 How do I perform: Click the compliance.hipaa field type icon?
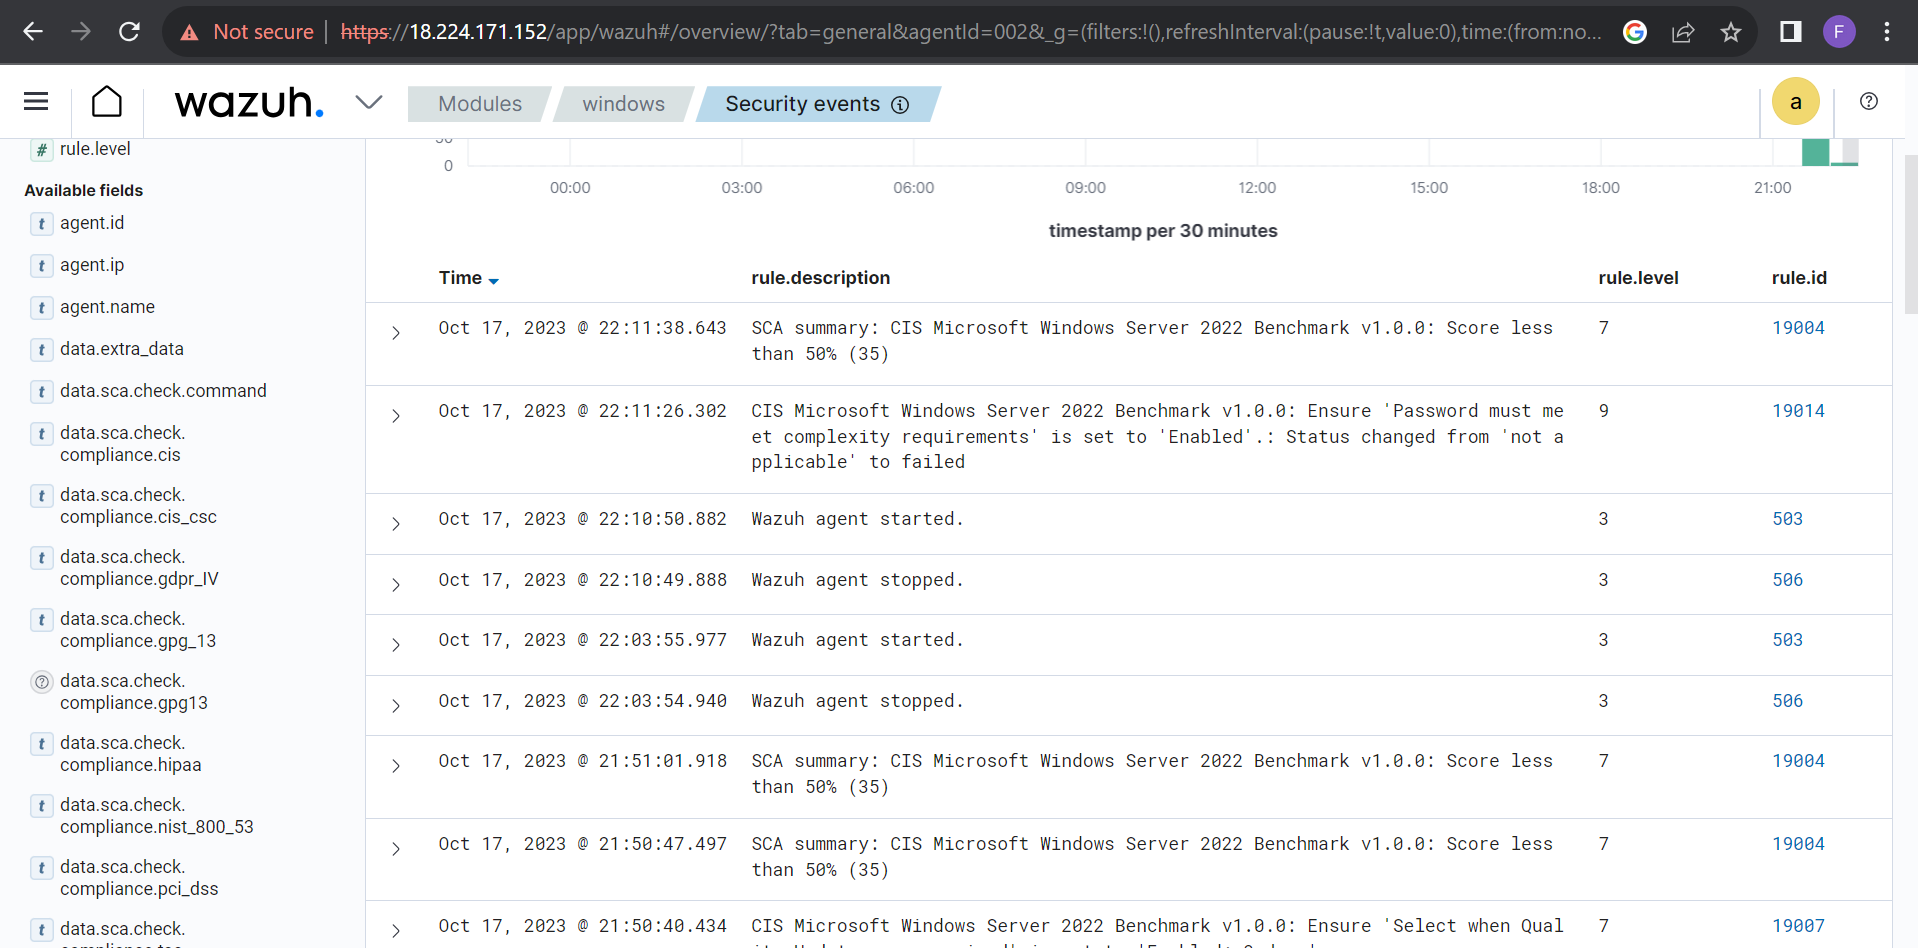tap(41, 744)
